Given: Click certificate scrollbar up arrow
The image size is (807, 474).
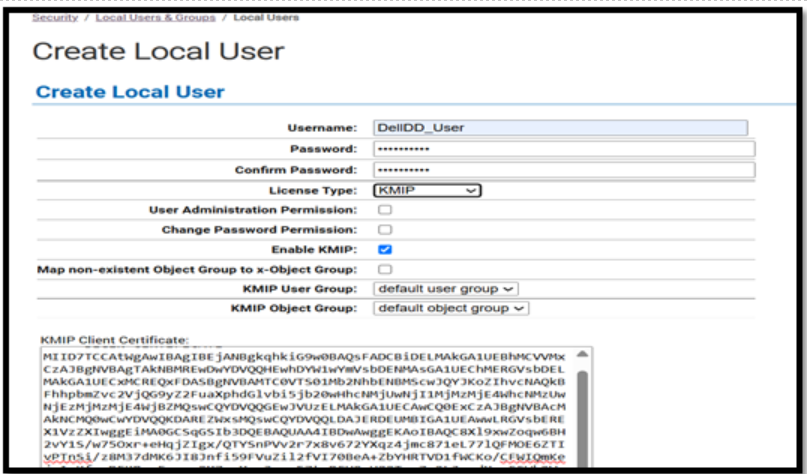Looking at the screenshot, I should pyautogui.click(x=582, y=354).
